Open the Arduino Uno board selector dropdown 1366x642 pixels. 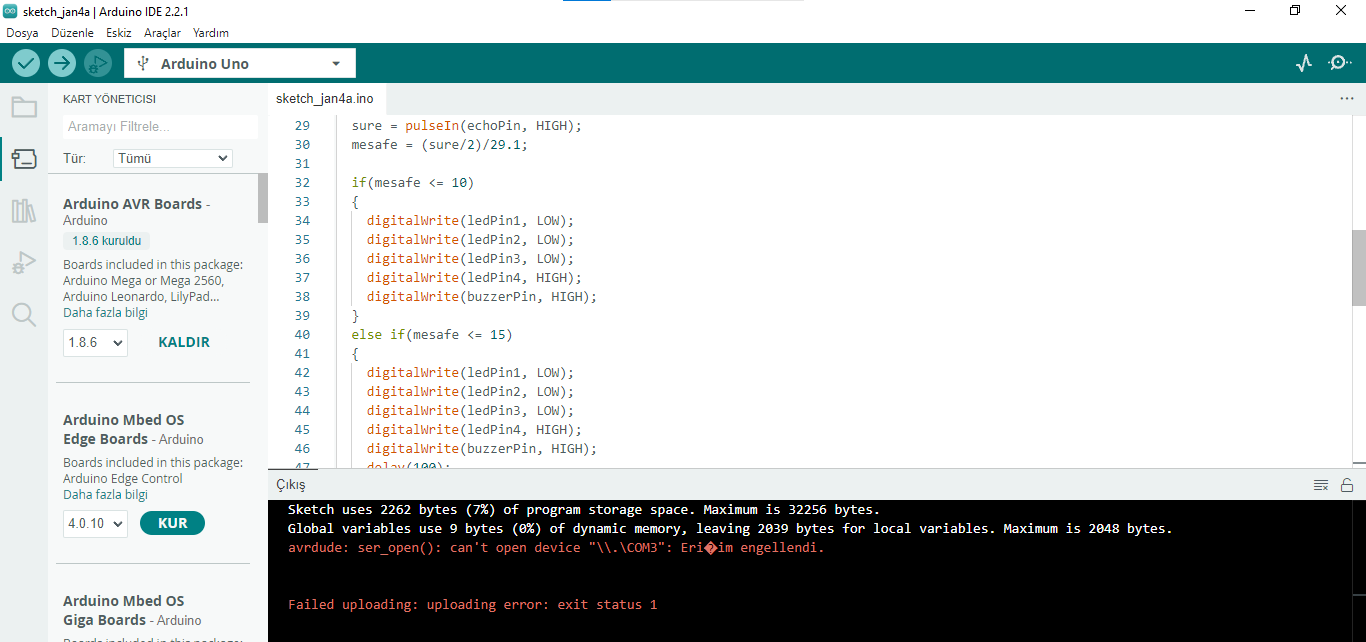[240, 64]
